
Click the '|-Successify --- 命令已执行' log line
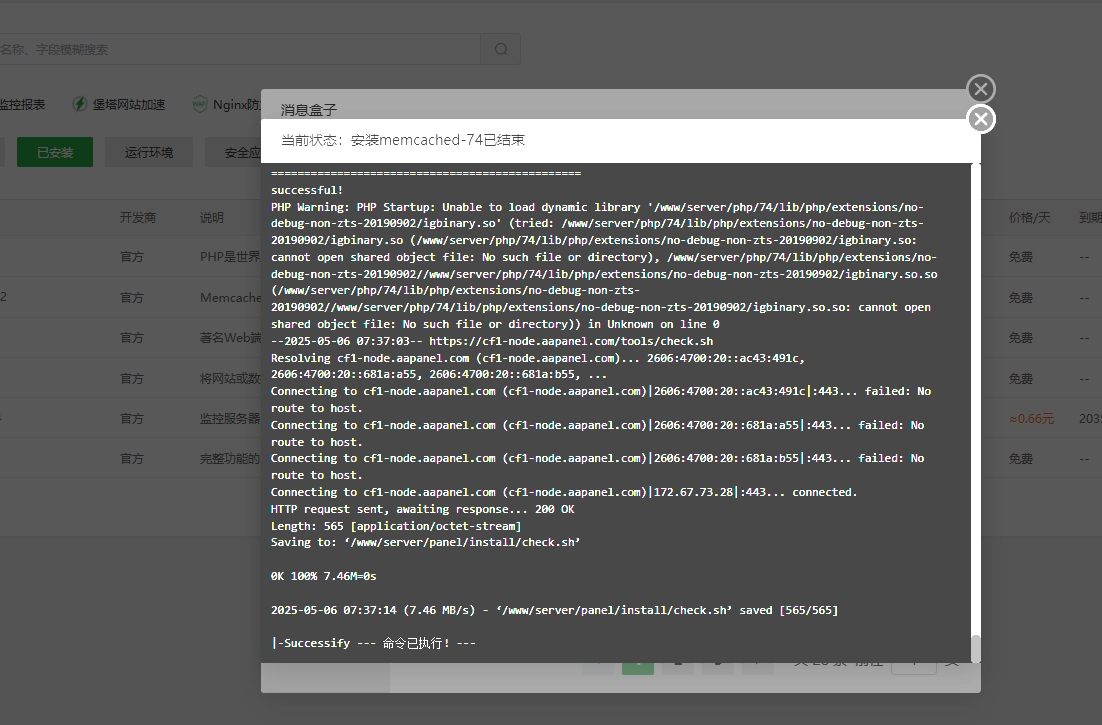point(373,643)
